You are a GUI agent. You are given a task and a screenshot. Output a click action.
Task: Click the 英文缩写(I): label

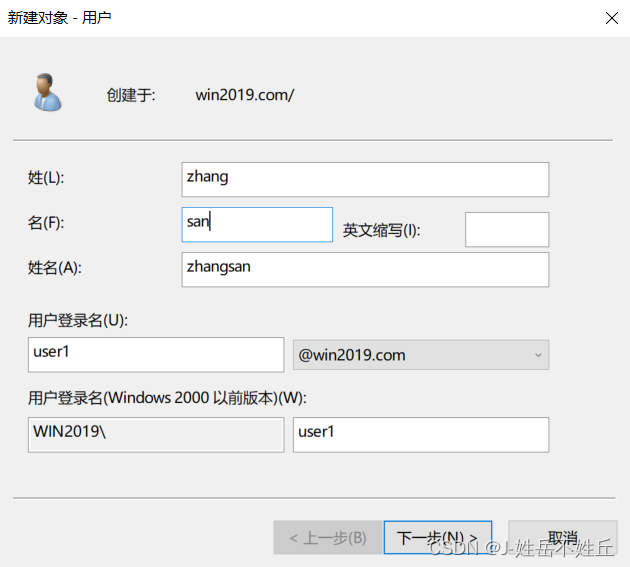(381, 230)
